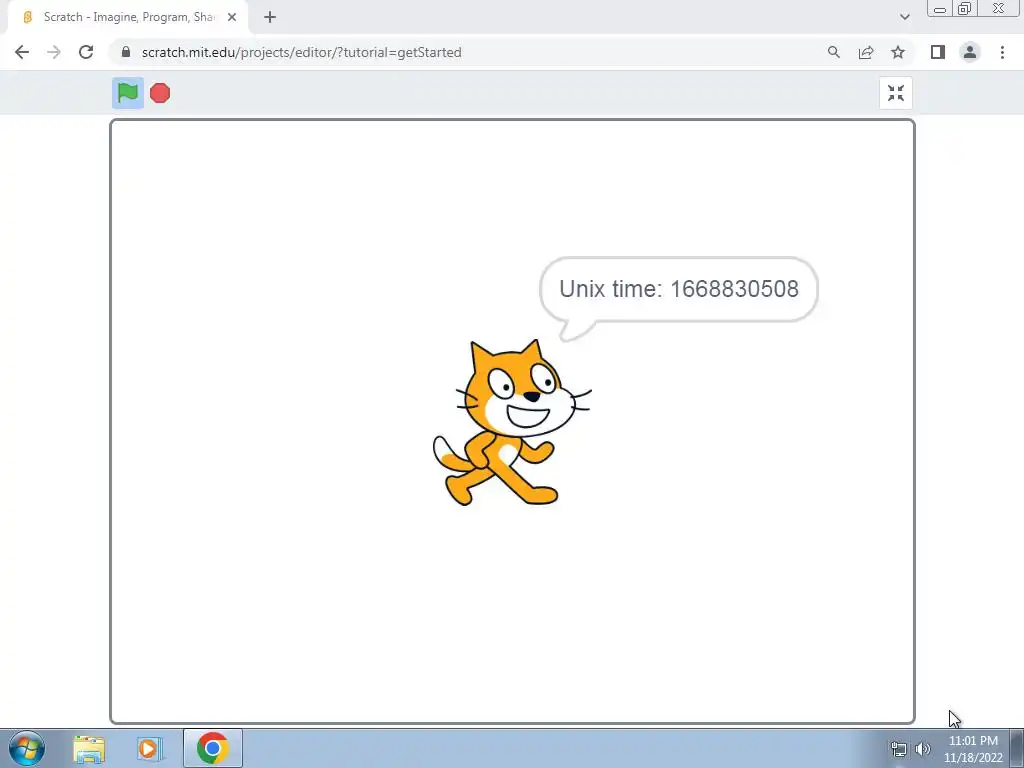Select the Scratch - Imagine, Program tab
The width and height of the screenshot is (1024, 768).
(x=128, y=17)
